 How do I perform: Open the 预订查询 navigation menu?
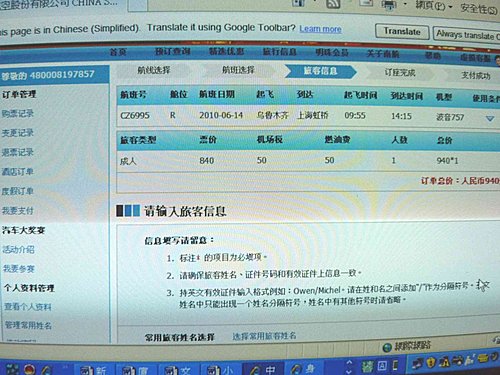pyautogui.click(x=172, y=51)
